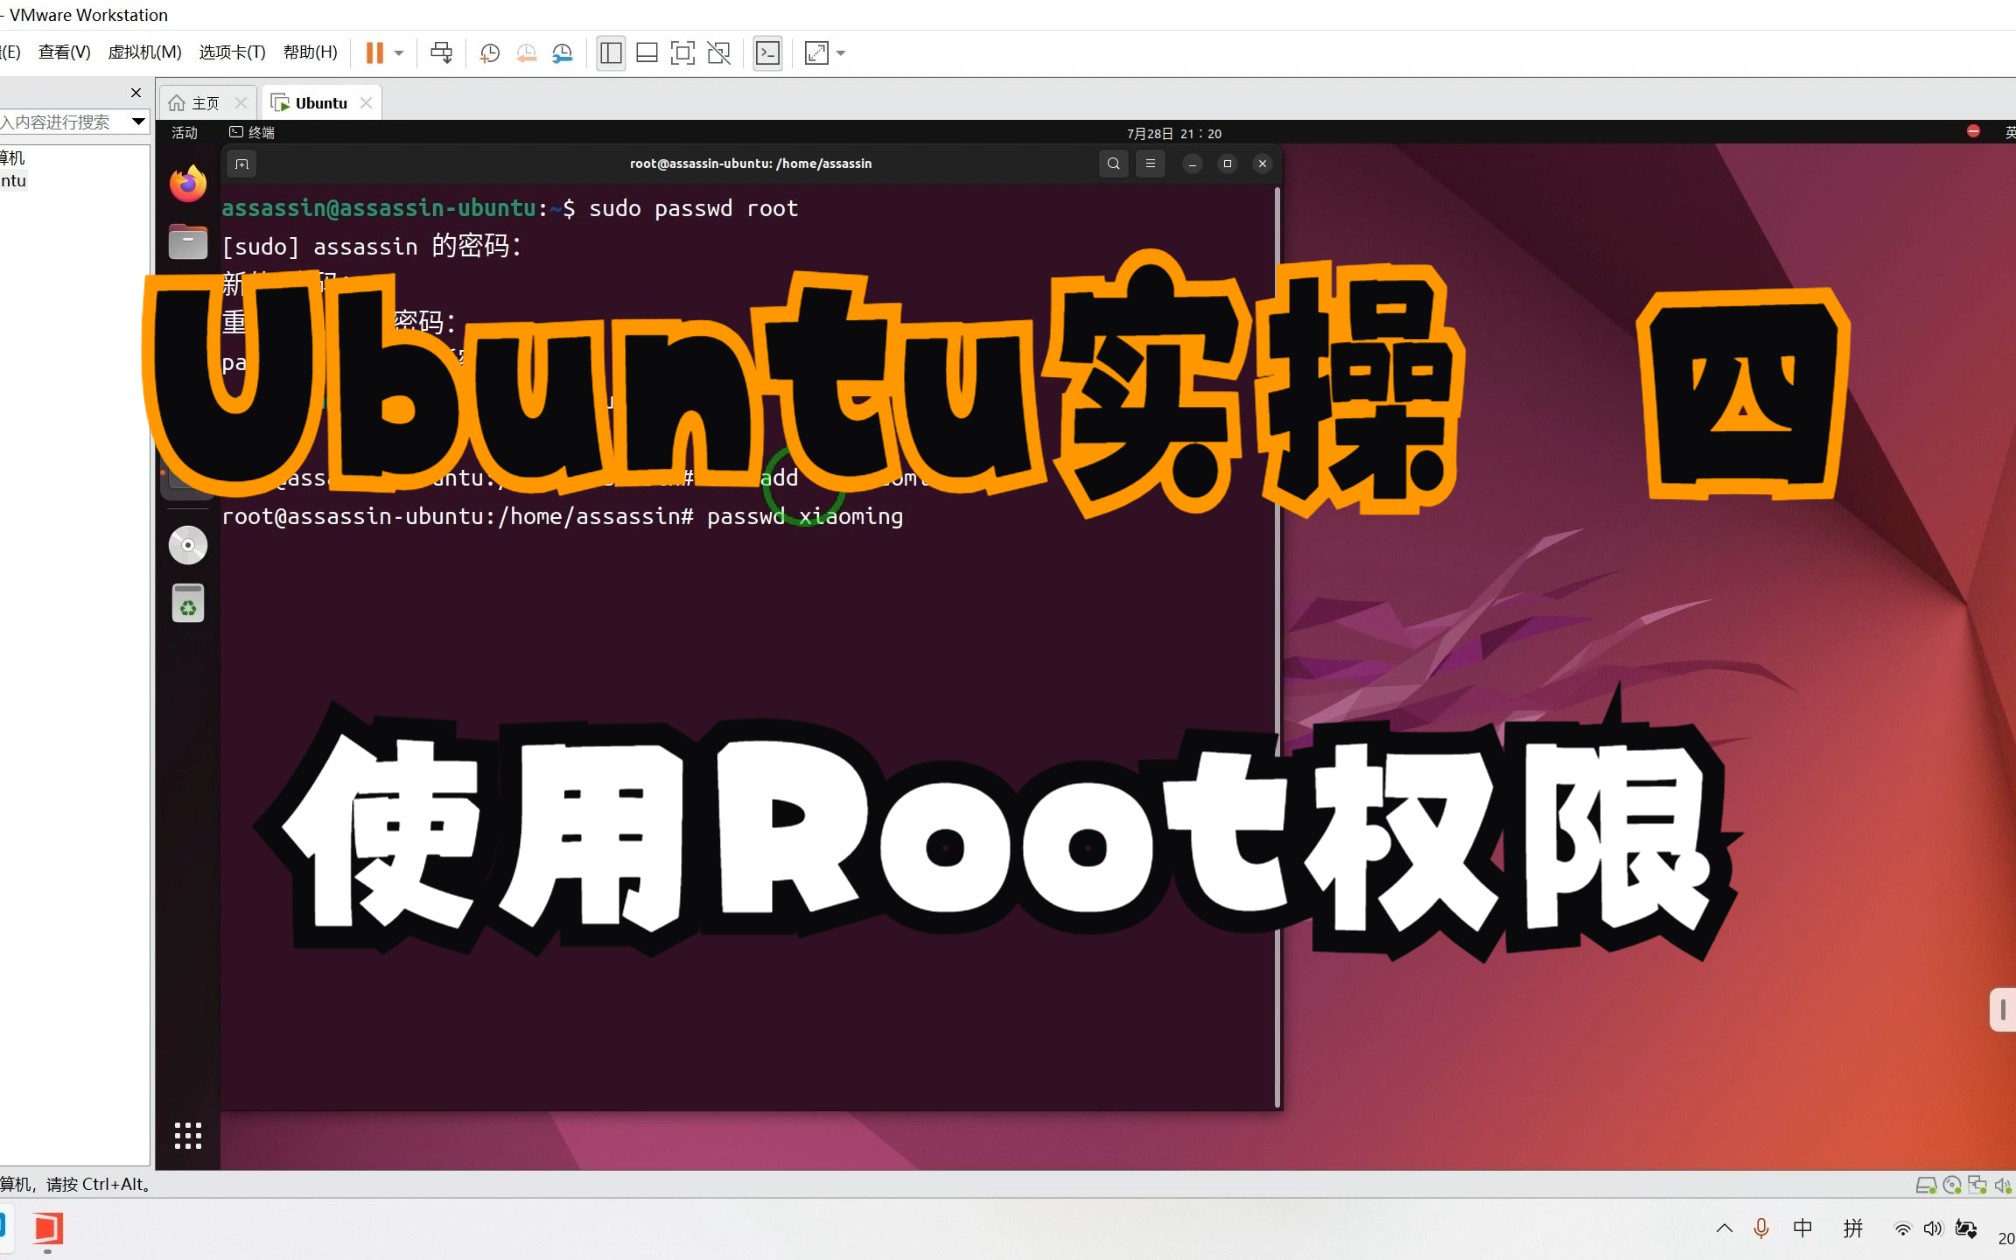The image size is (2016, 1260).
Task: Open the snapshot manager icon
Action: pyautogui.click(x=562, y=53)
